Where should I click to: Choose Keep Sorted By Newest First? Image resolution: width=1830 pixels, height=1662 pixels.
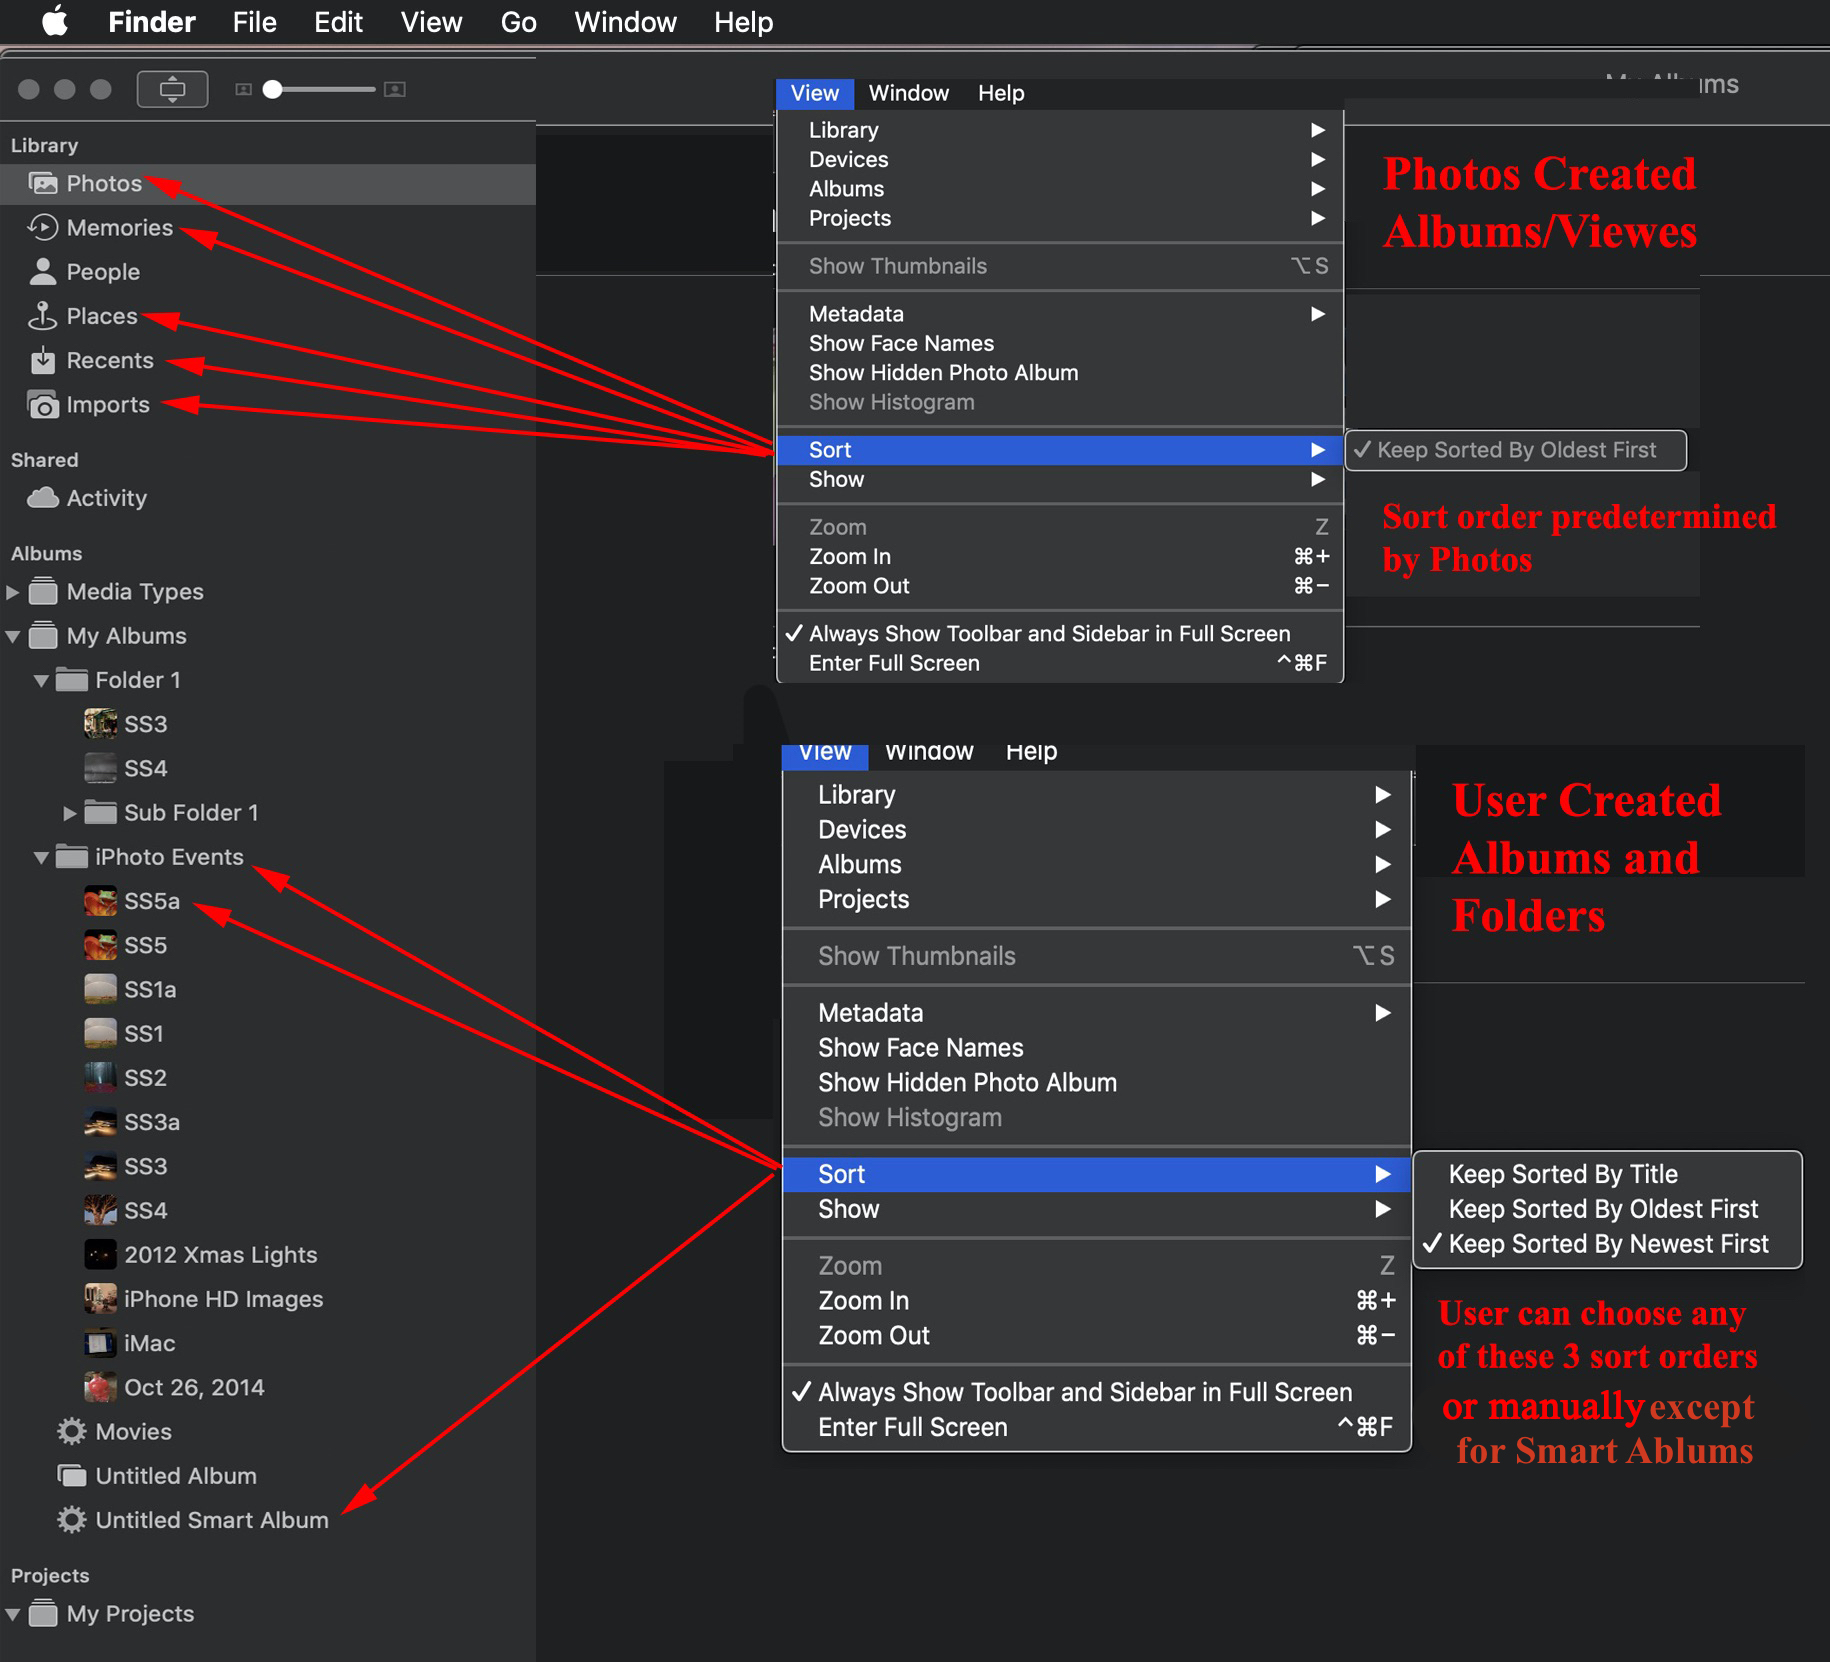click(1607, 1244)
